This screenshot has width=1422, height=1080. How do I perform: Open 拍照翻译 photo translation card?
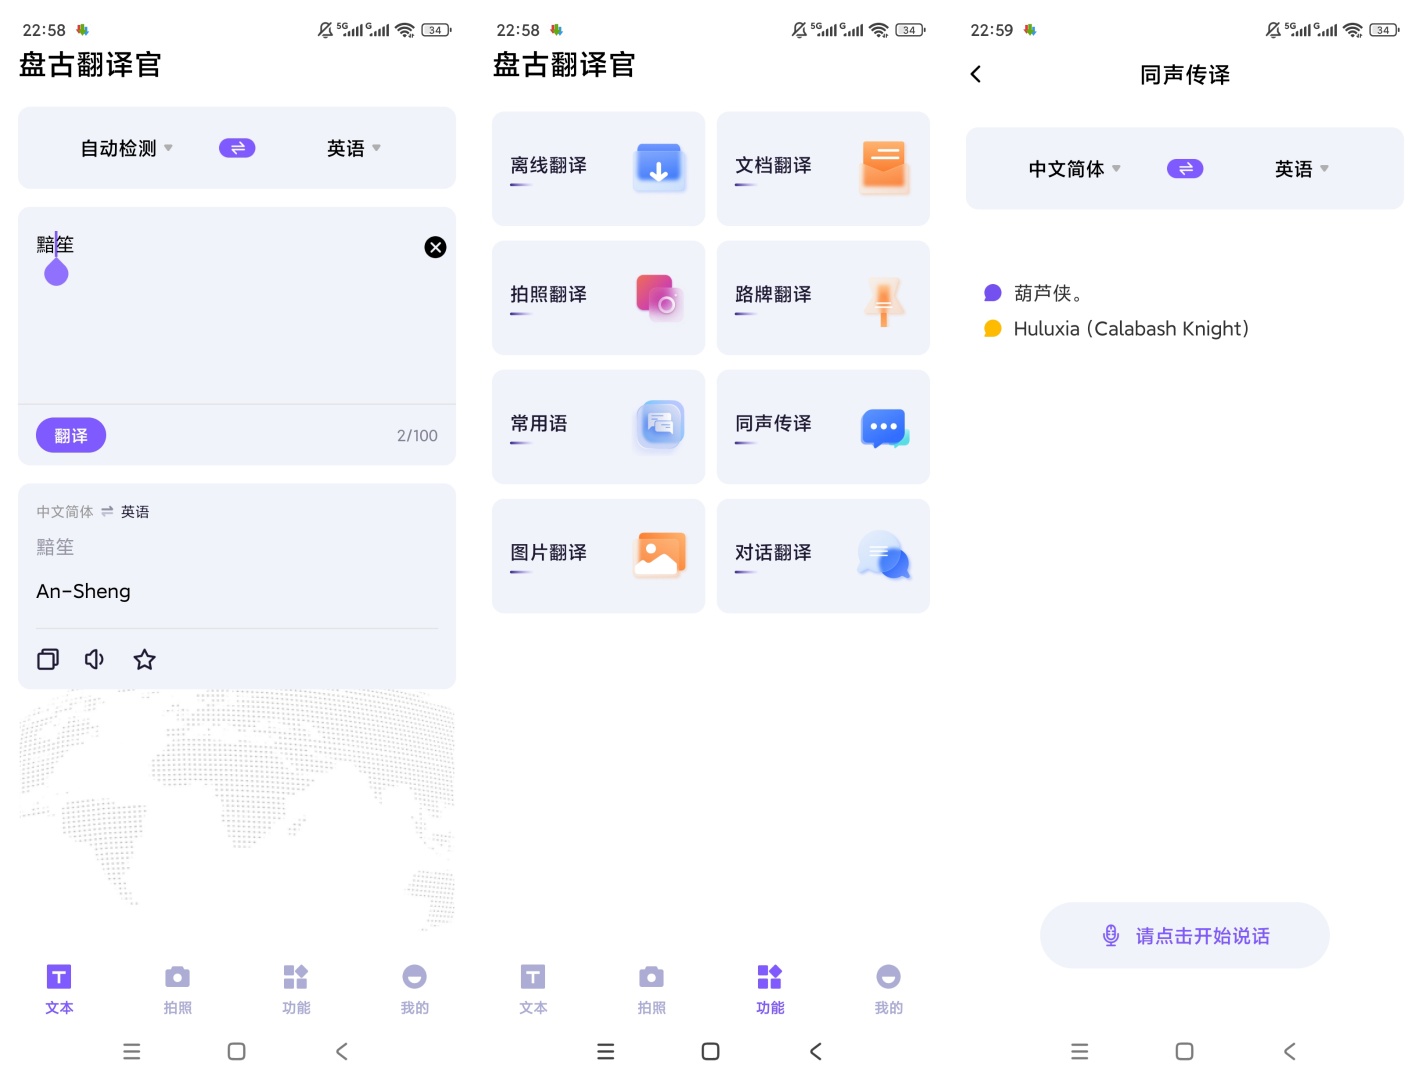click(x=598, y=297)
